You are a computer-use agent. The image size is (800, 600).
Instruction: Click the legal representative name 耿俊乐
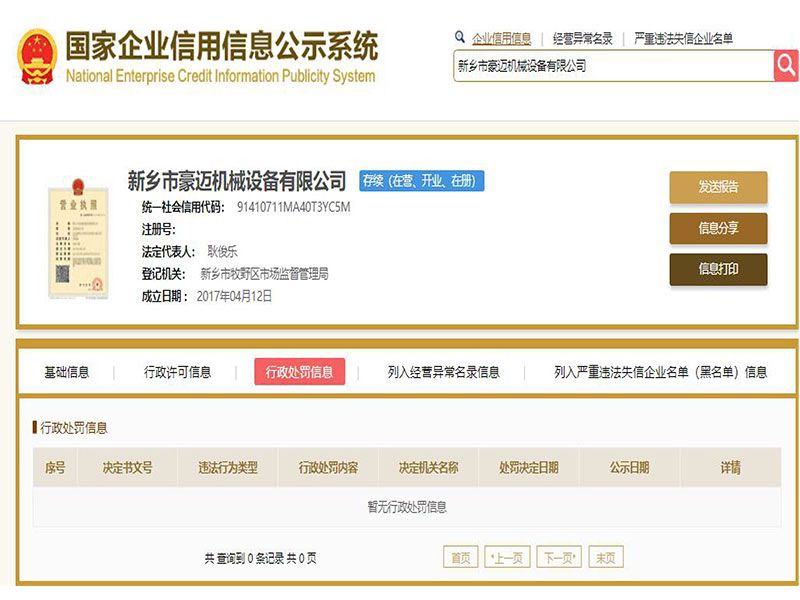coord(222,251)
